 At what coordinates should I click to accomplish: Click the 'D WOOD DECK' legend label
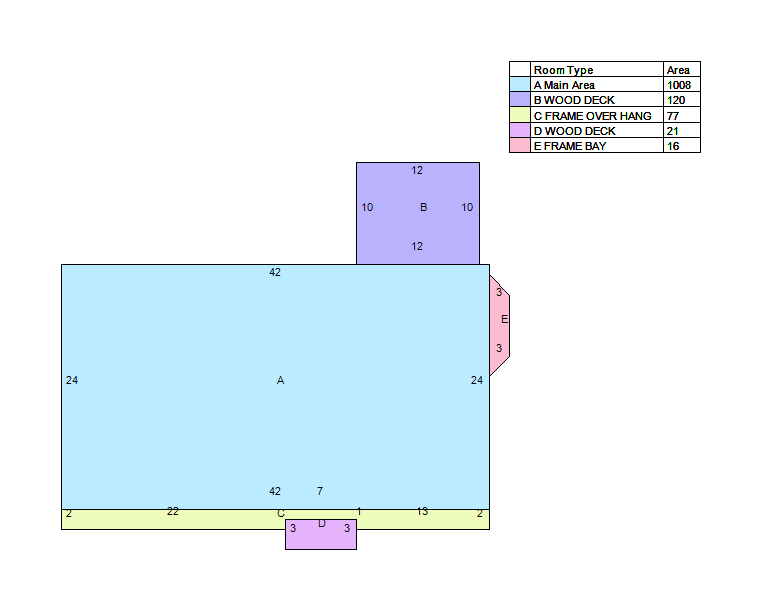[574, 131]
